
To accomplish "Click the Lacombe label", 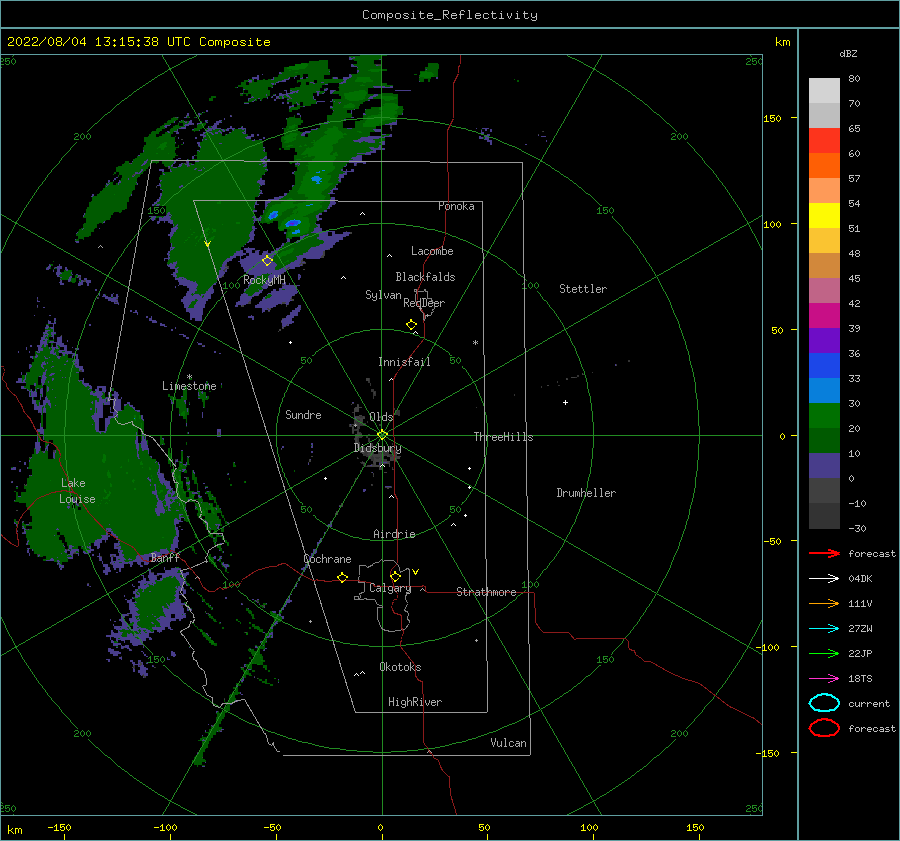I will [432, 251].
